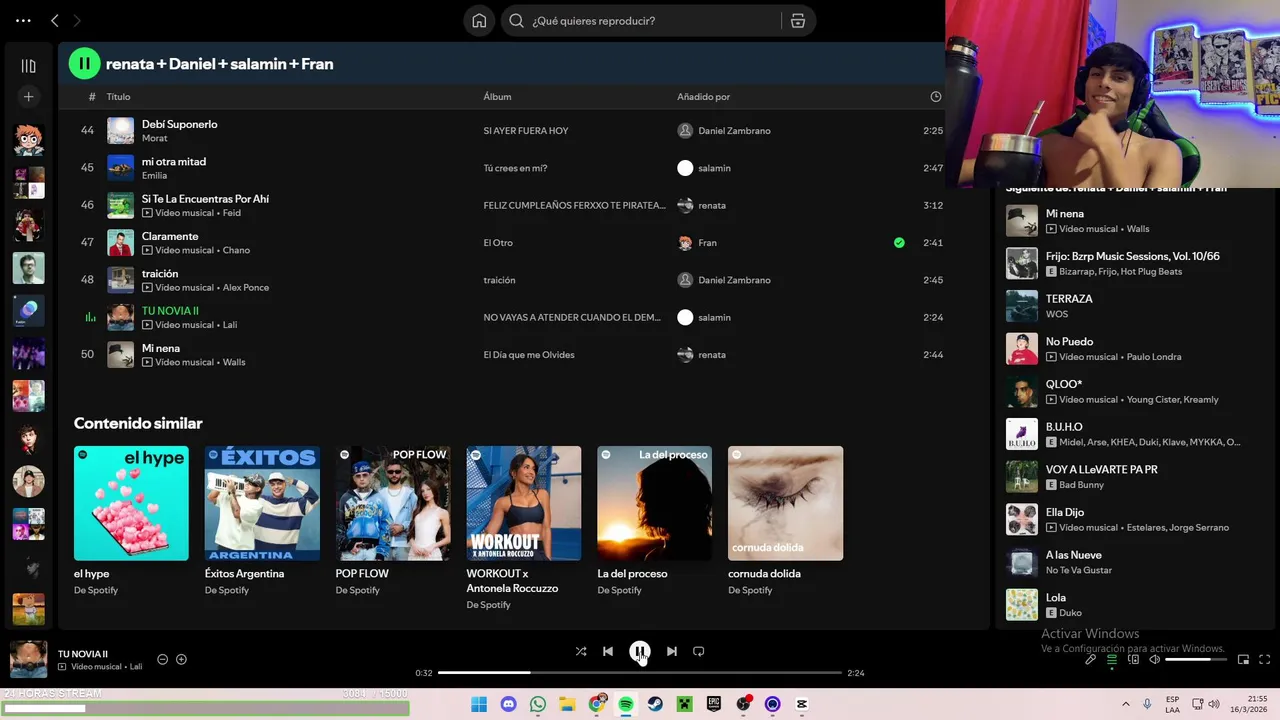Open now-playing album art thumbnail
Image resolution: width=1280 pixels, height=720 pixels.
pos(28,659)
